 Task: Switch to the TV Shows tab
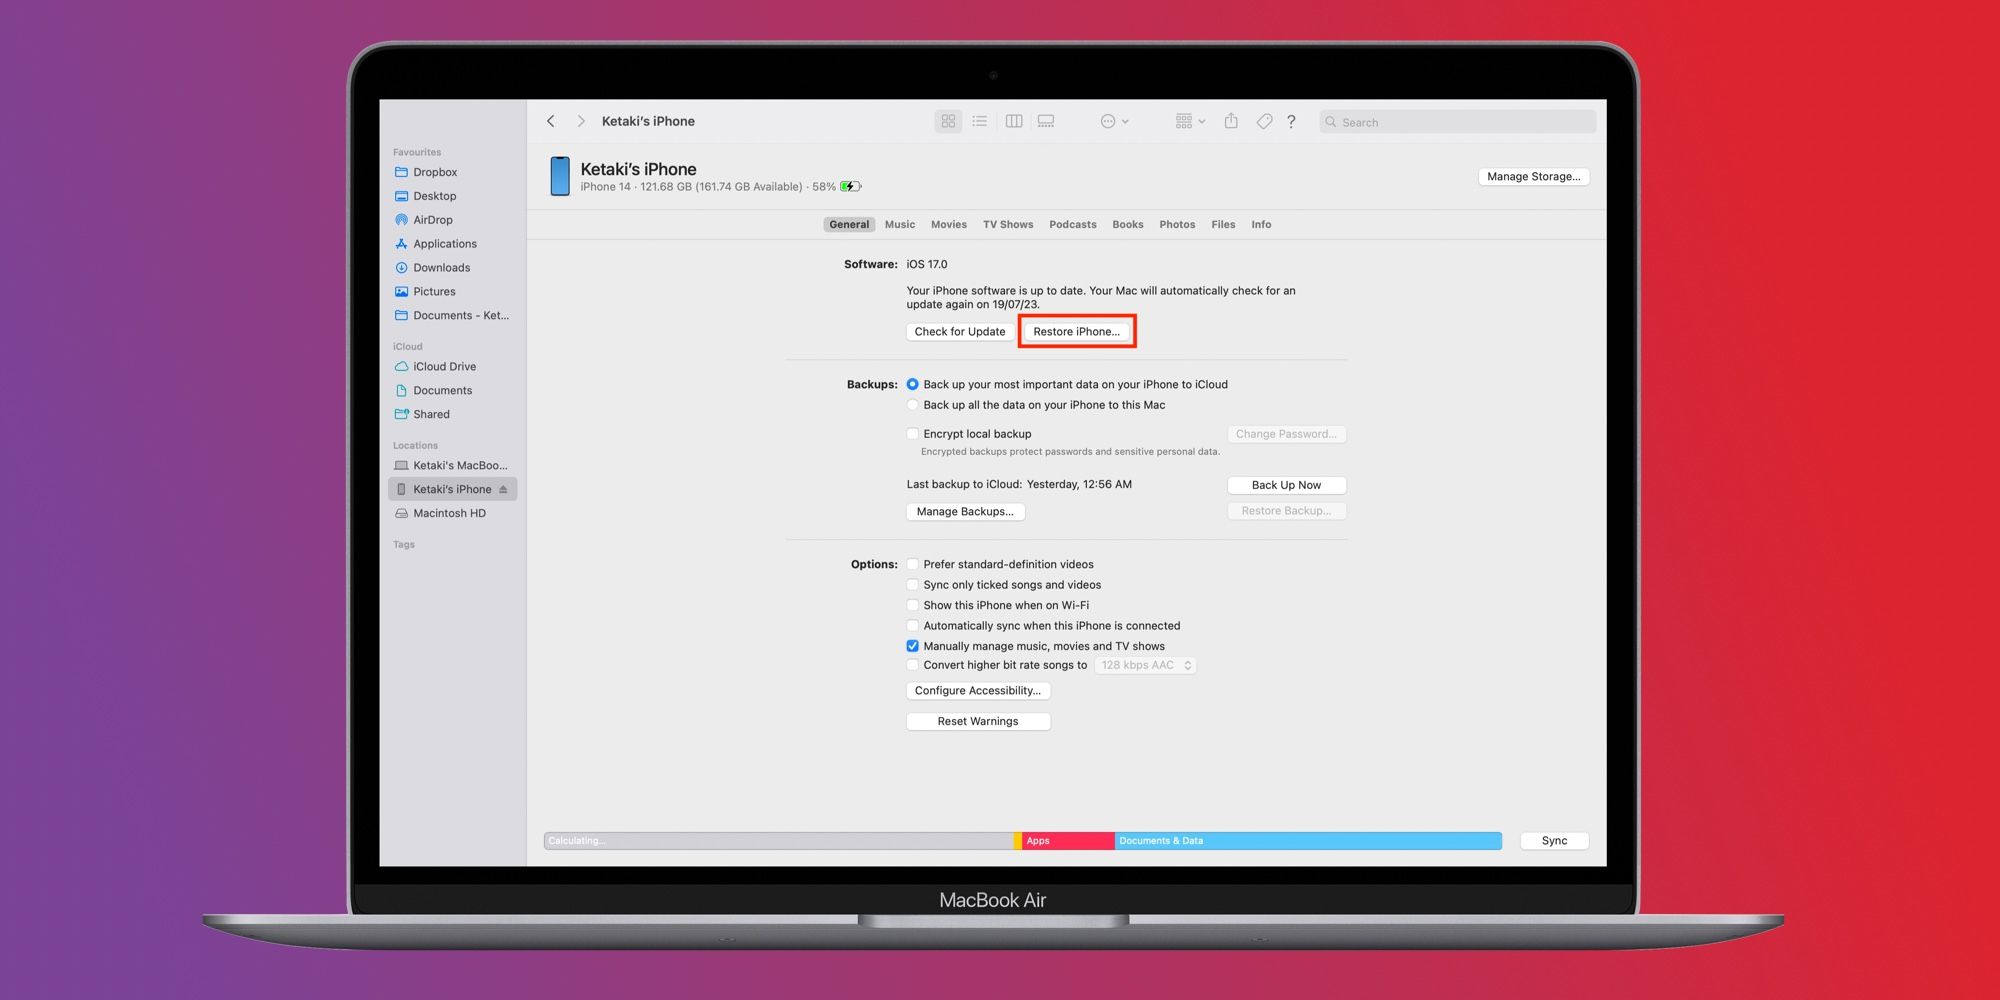[1008, 225]
